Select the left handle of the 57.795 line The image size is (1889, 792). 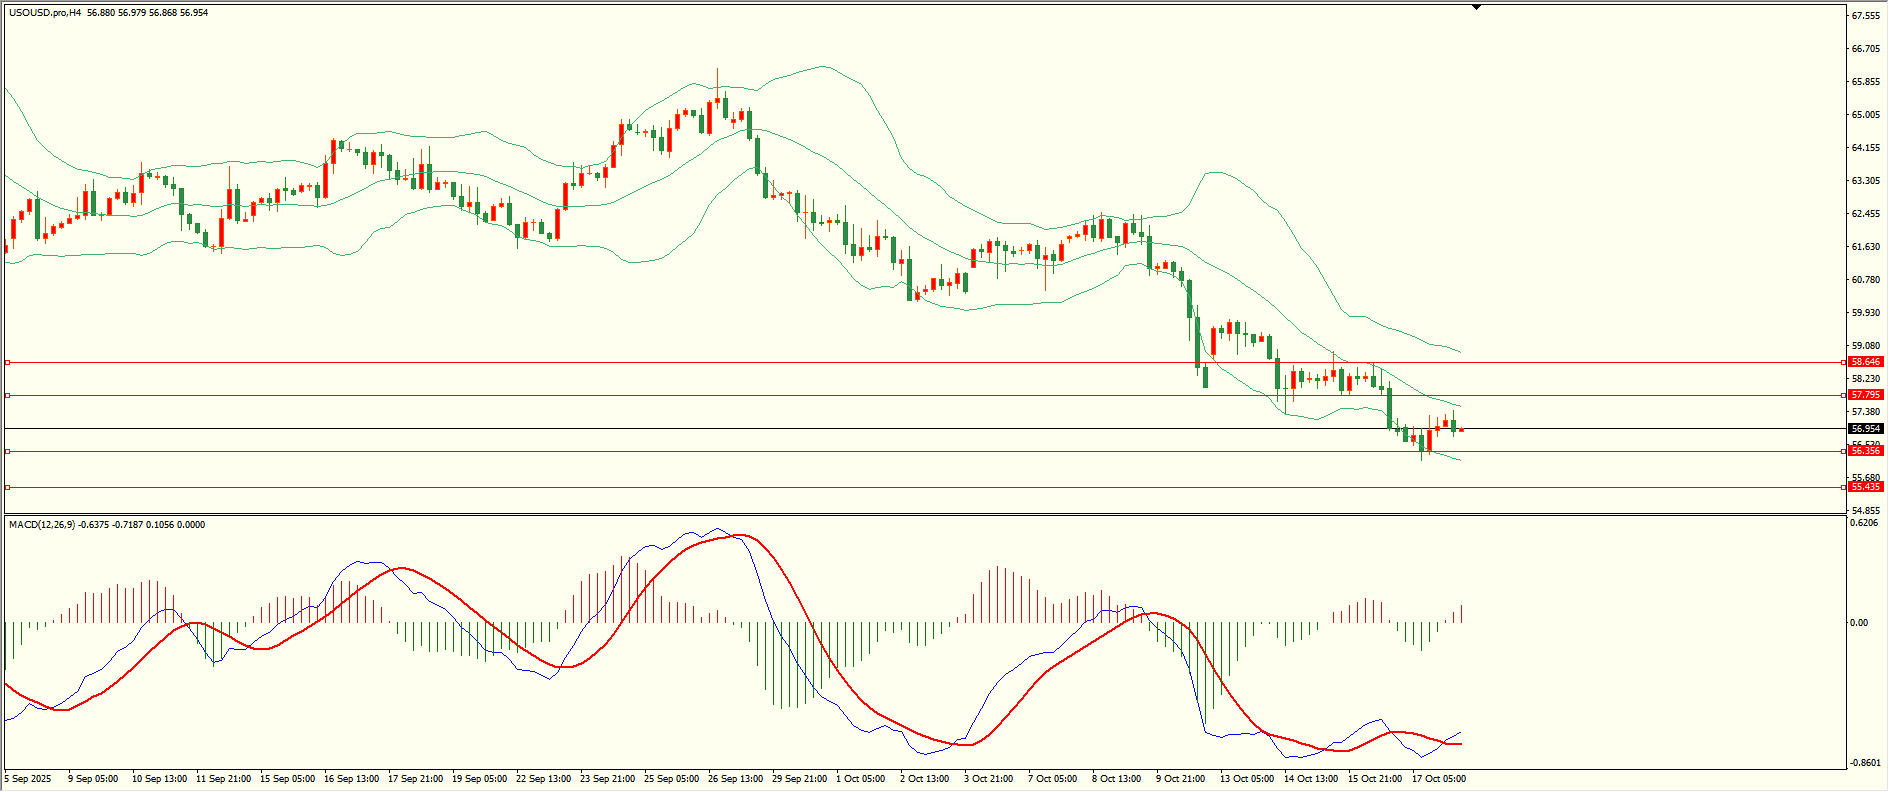coord(8,395)
